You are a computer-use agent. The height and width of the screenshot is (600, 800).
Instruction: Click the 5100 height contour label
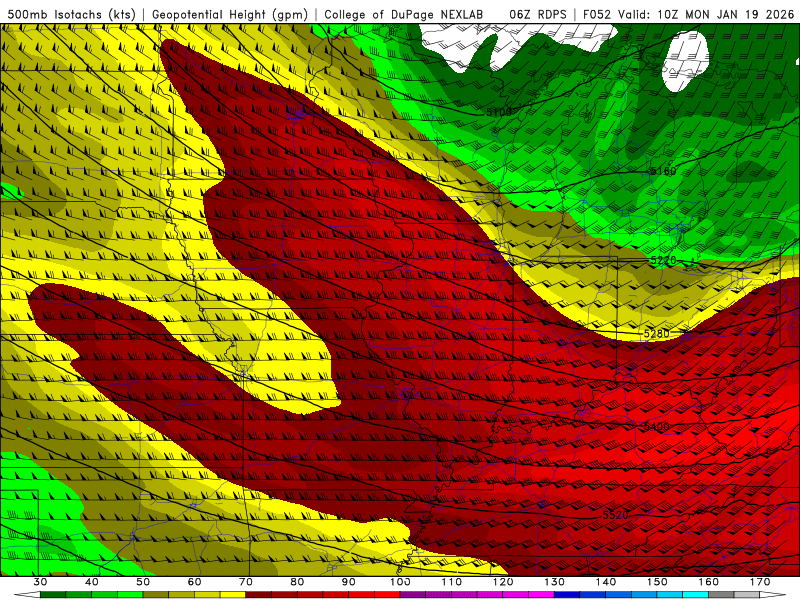(499, 112)
